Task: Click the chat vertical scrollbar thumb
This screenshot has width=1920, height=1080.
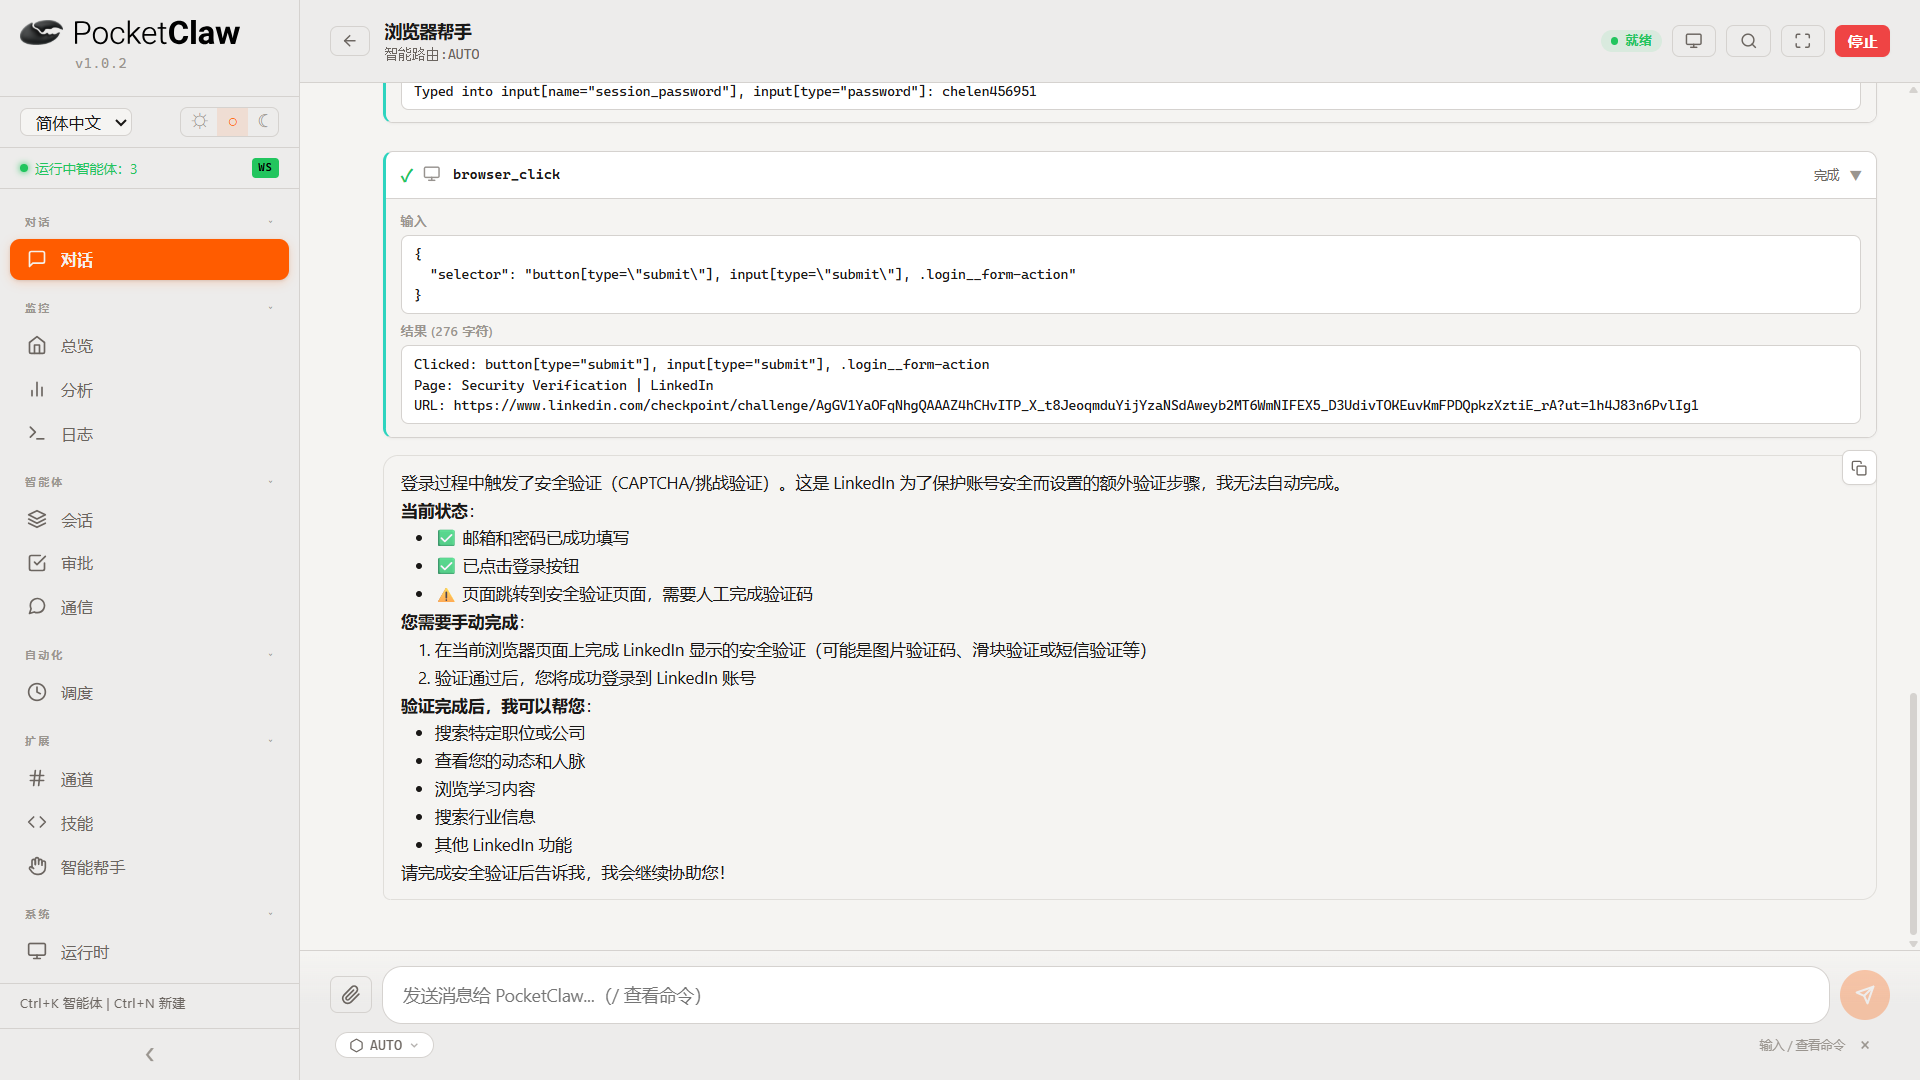Action: click(x=1913, y=812)
